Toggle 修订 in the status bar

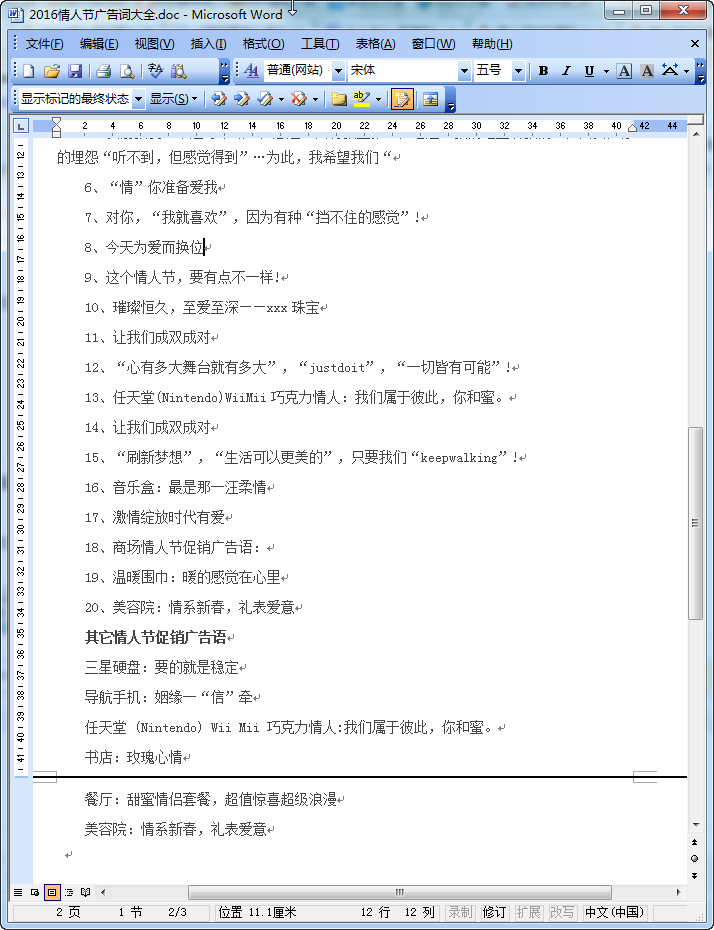click(x=494, y=912)
